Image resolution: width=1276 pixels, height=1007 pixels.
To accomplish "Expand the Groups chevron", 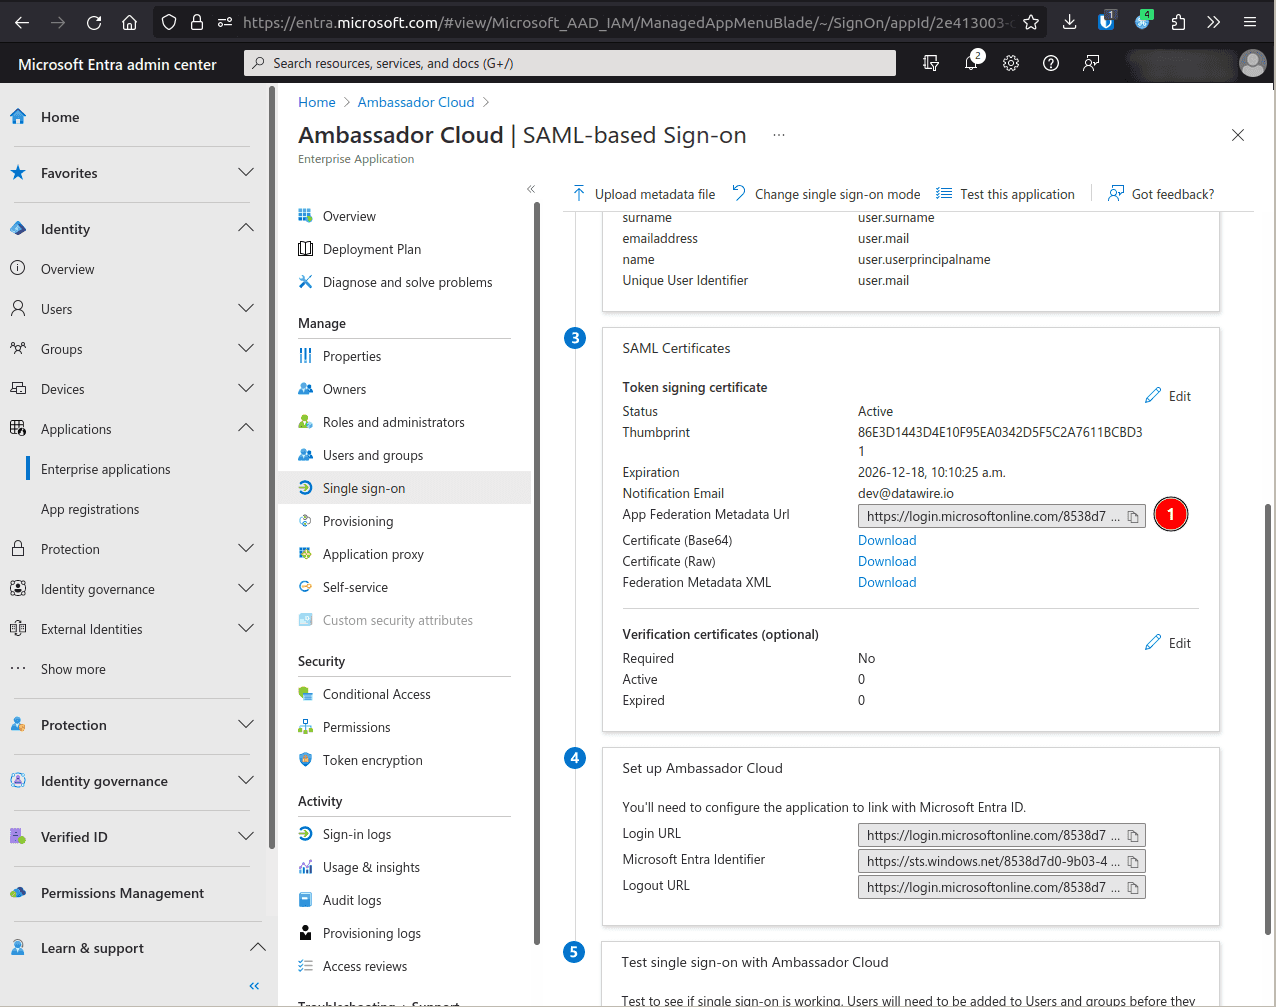I will (246, 349).
